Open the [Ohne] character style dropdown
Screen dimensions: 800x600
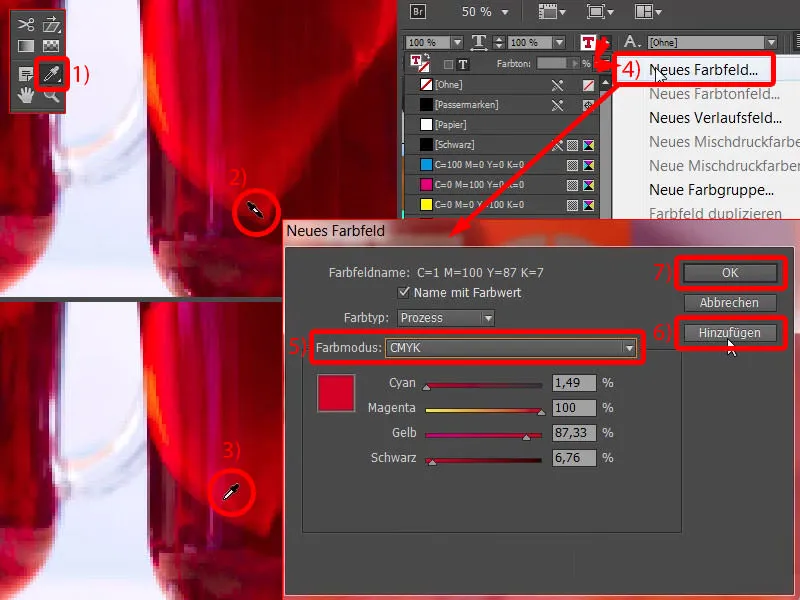pos(771,42)
